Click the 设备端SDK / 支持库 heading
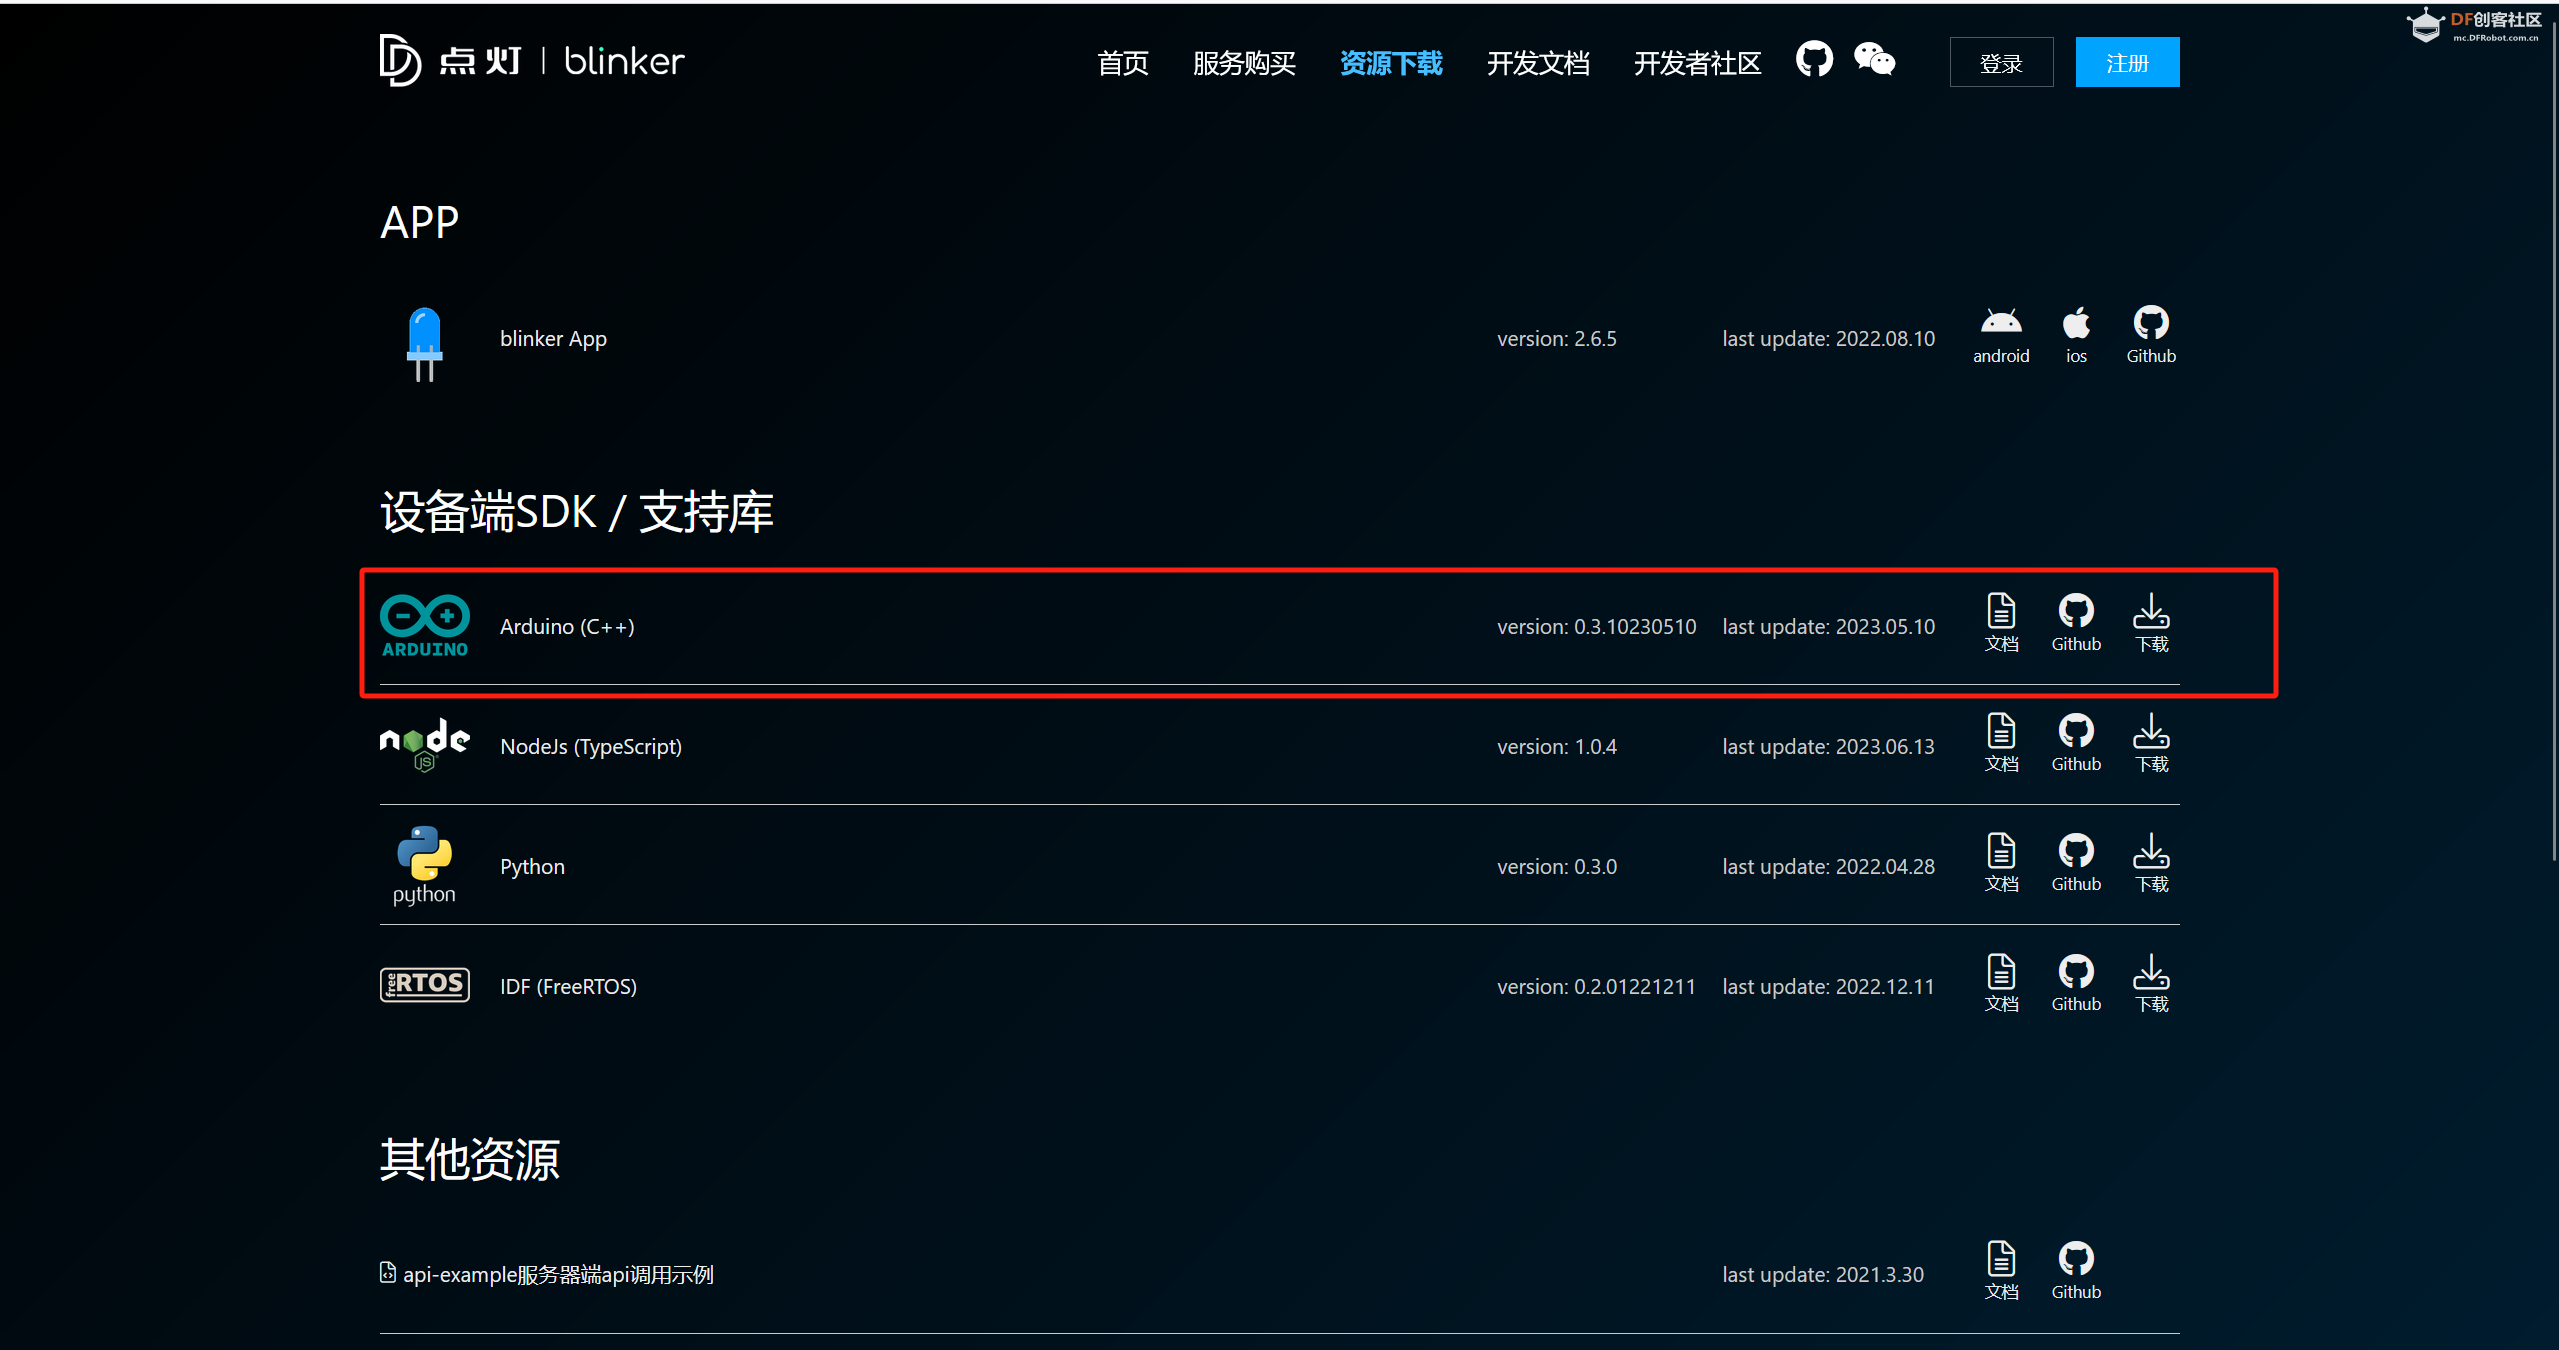 577,512
